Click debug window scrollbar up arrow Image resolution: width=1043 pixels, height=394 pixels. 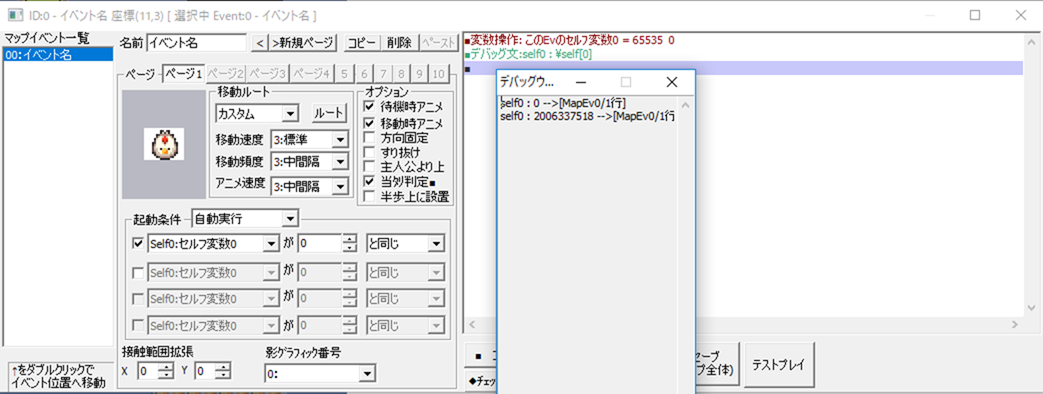[684, 104]
